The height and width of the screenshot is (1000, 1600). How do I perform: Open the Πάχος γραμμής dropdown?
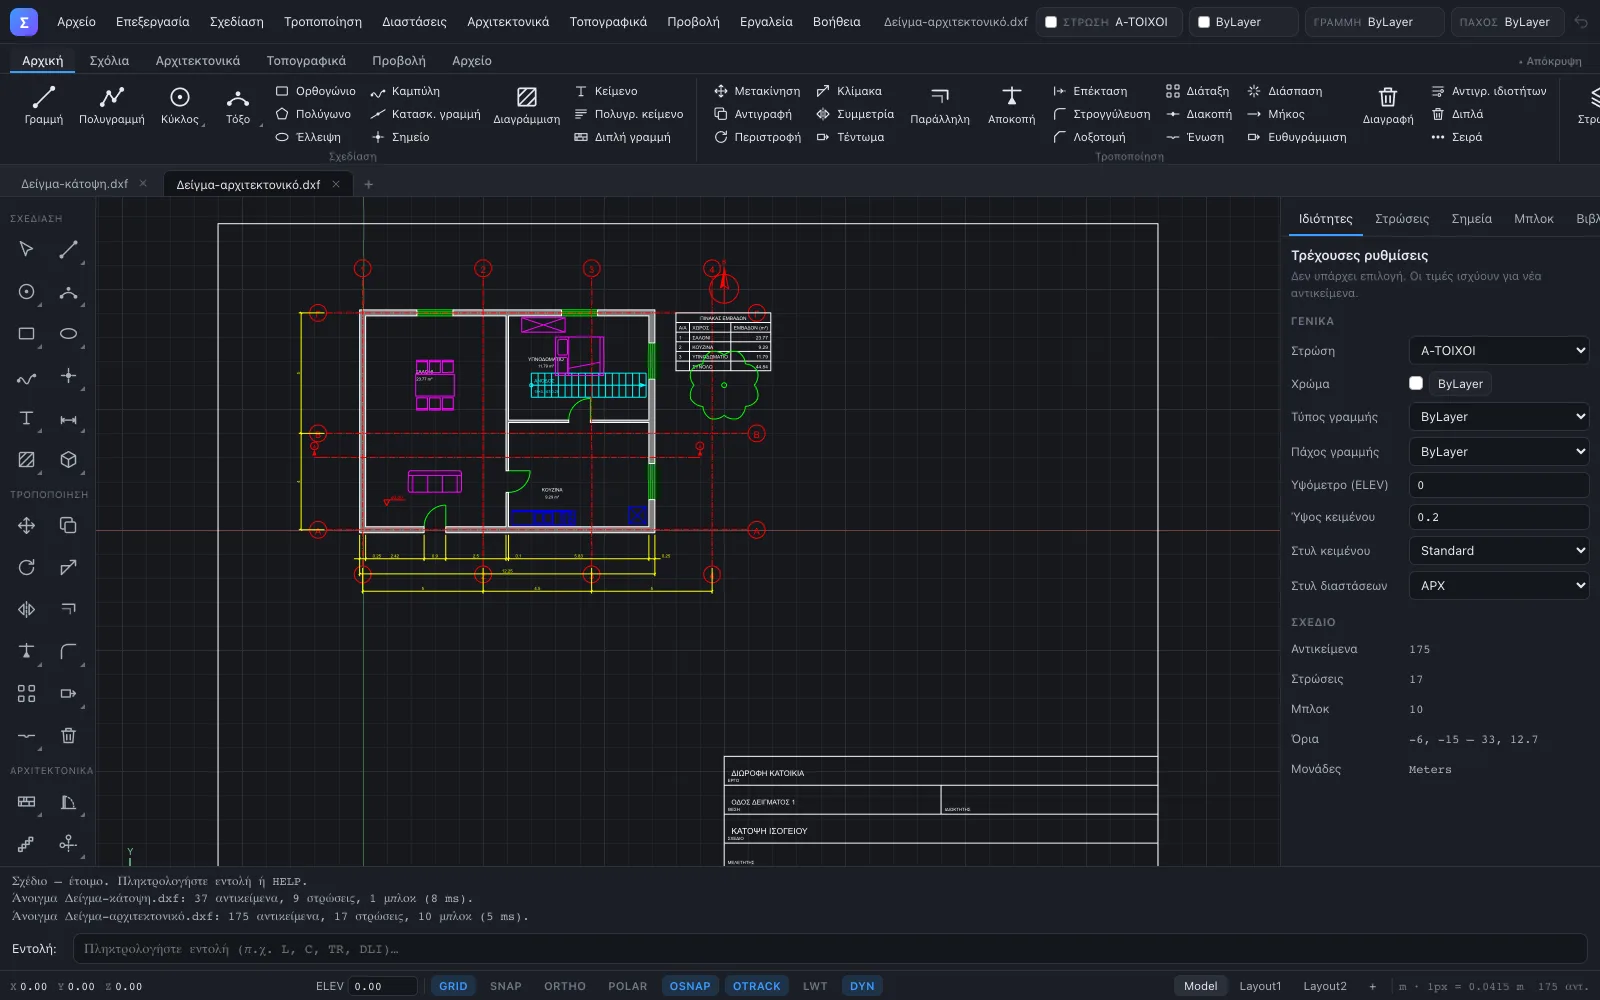[1499, 452]
